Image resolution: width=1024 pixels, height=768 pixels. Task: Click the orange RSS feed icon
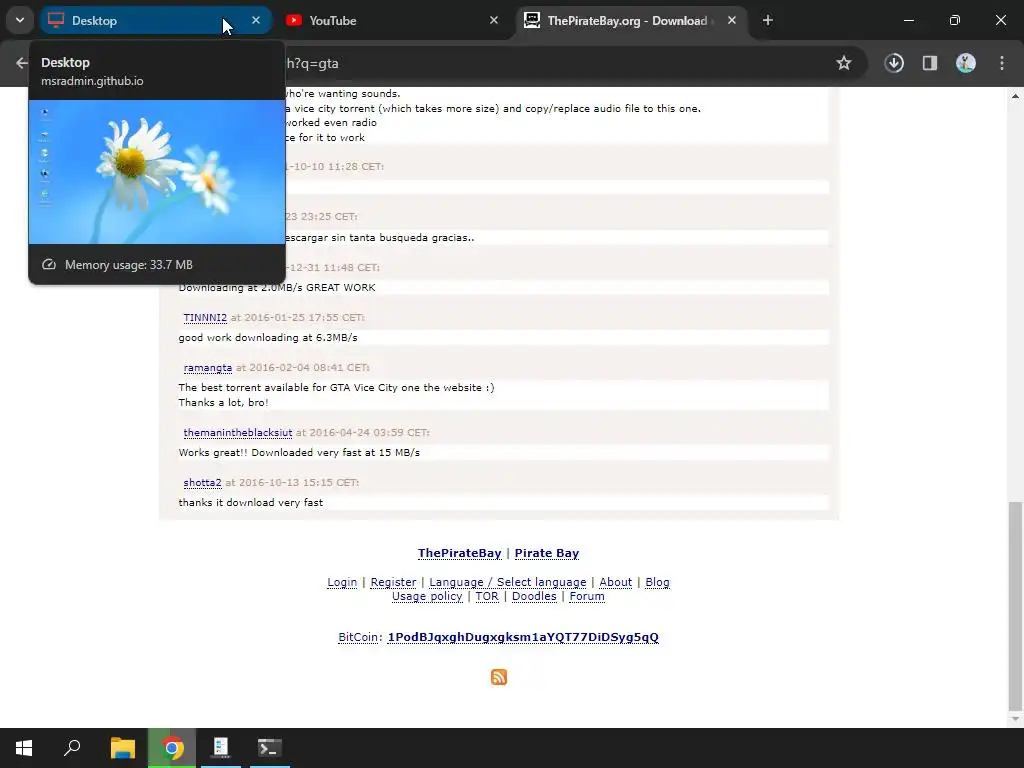point(499,677)
